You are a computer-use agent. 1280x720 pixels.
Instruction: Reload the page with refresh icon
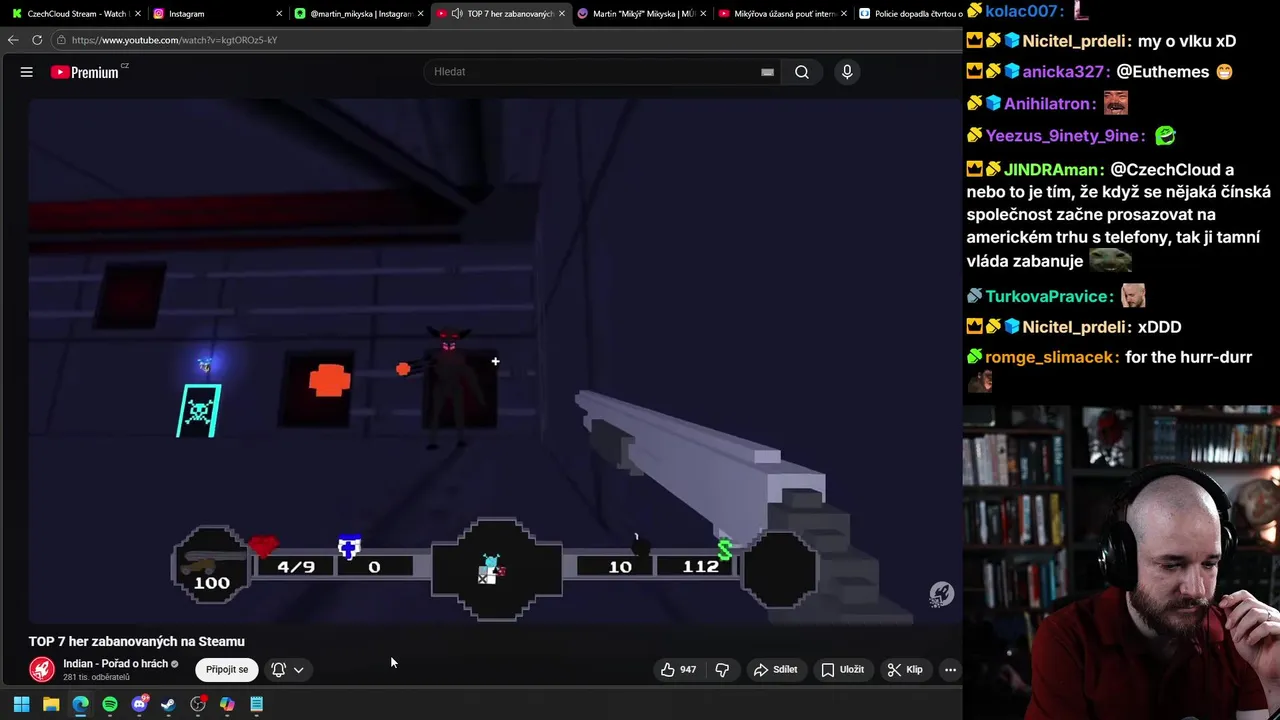37,40
